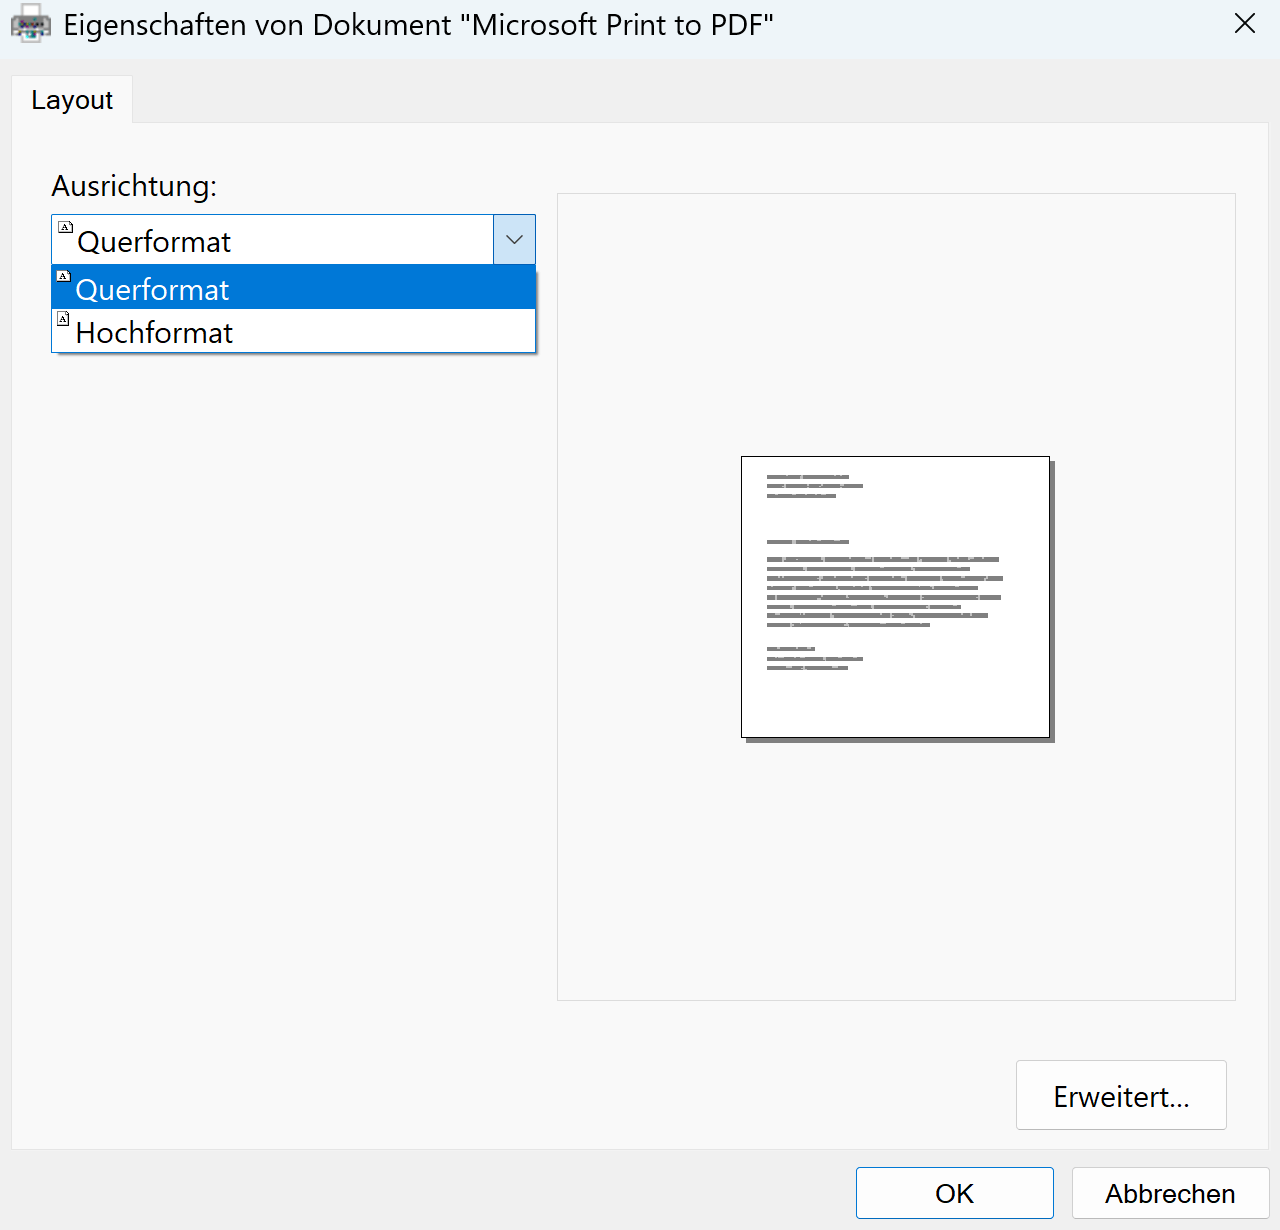Click the Ausrichtung label text
The image size is (1280, 1230).
(x=134, y=186)
